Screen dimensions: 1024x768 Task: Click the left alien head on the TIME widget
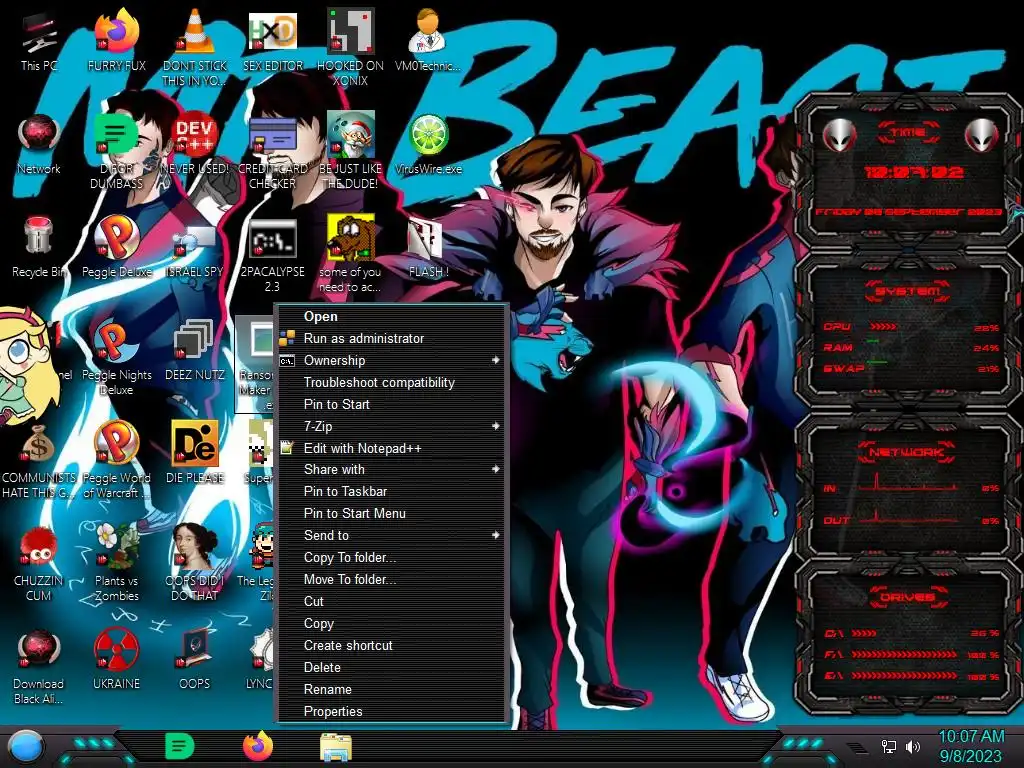pos(839,136)
